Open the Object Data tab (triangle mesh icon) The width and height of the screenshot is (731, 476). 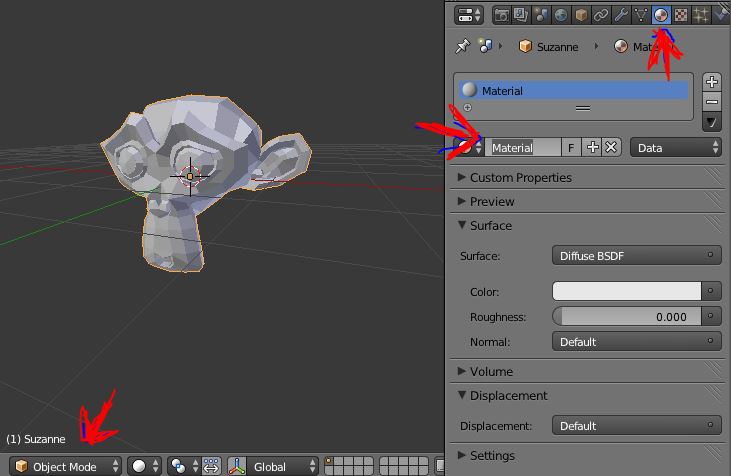click(641, 15)
